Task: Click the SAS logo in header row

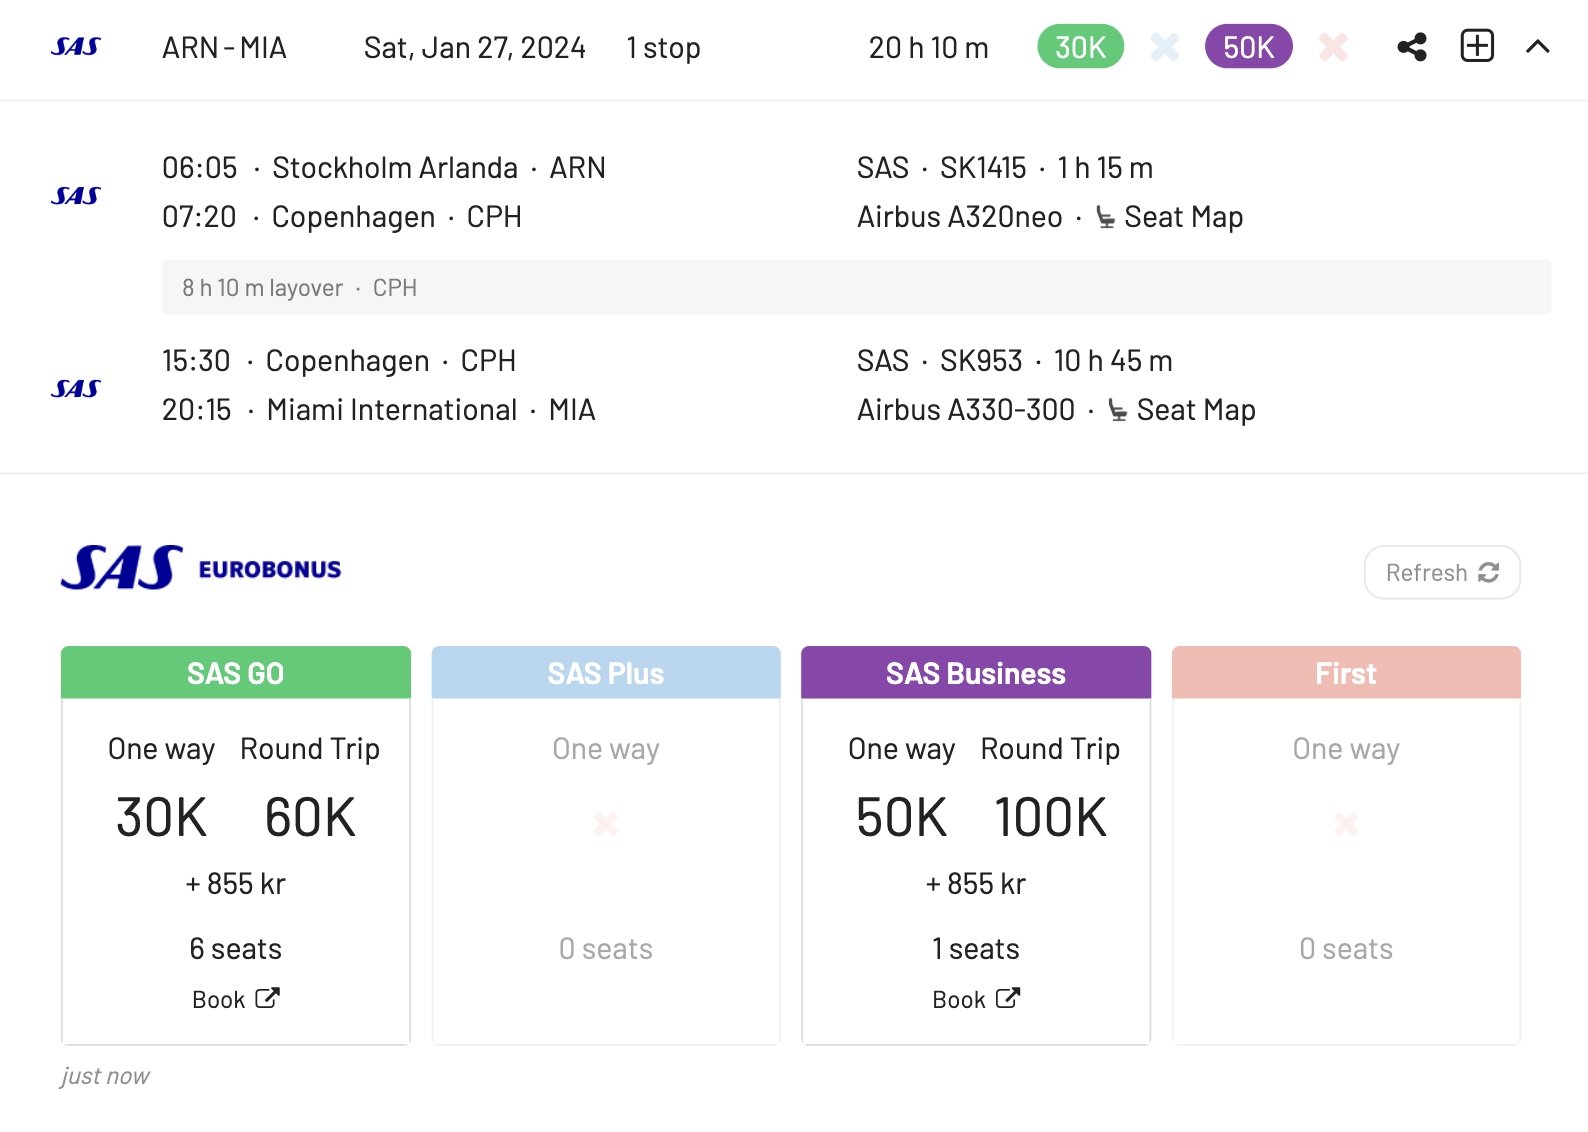Action: [x=76, y=47]
